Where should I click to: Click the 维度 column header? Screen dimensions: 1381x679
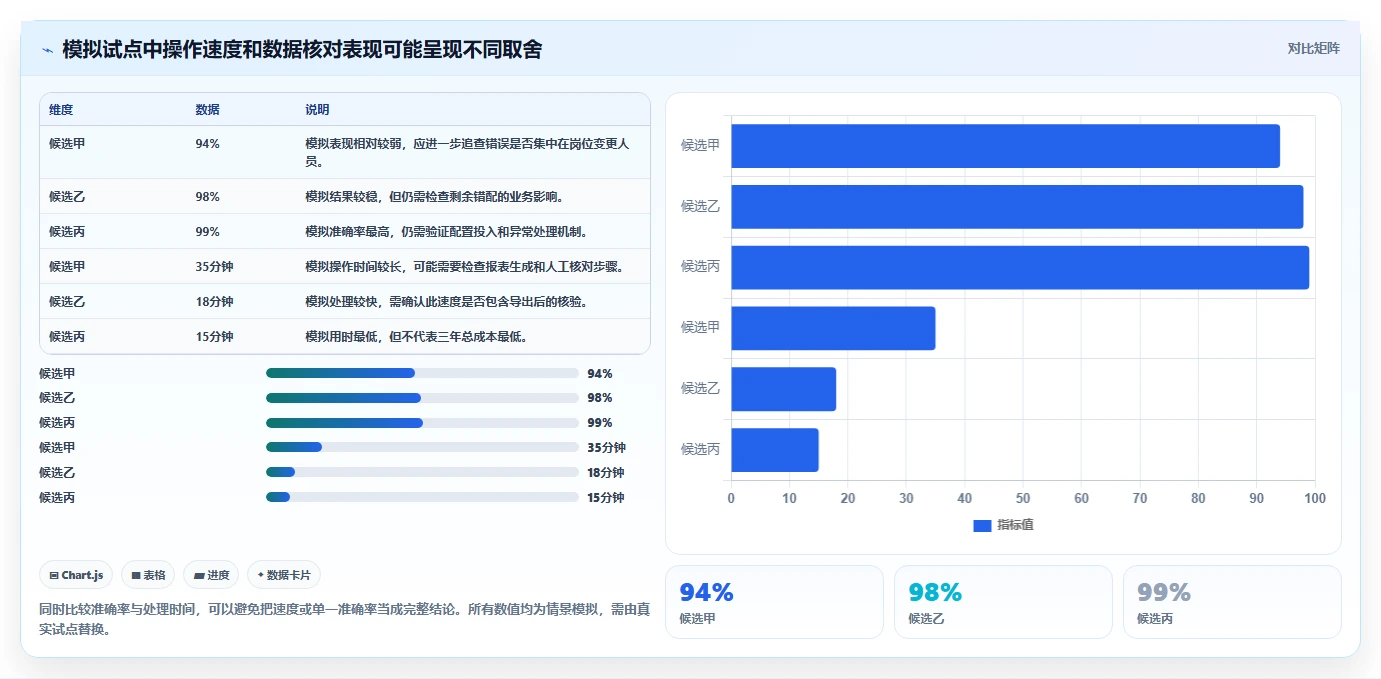61,110
